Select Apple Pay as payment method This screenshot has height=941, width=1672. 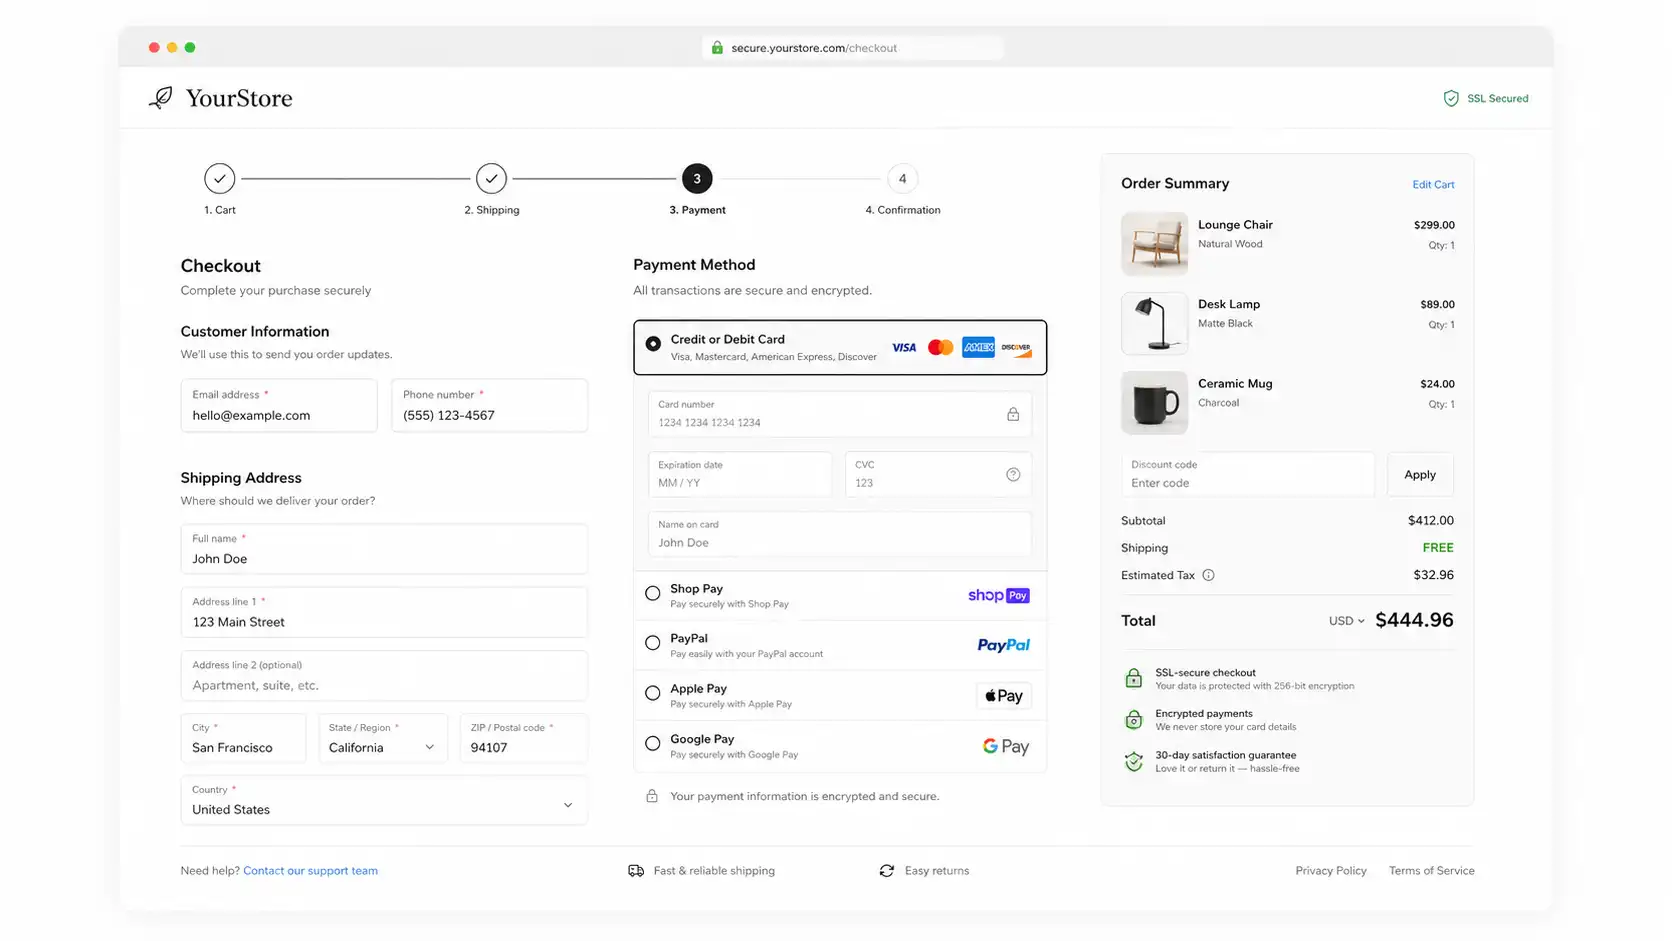click(651, 695)
